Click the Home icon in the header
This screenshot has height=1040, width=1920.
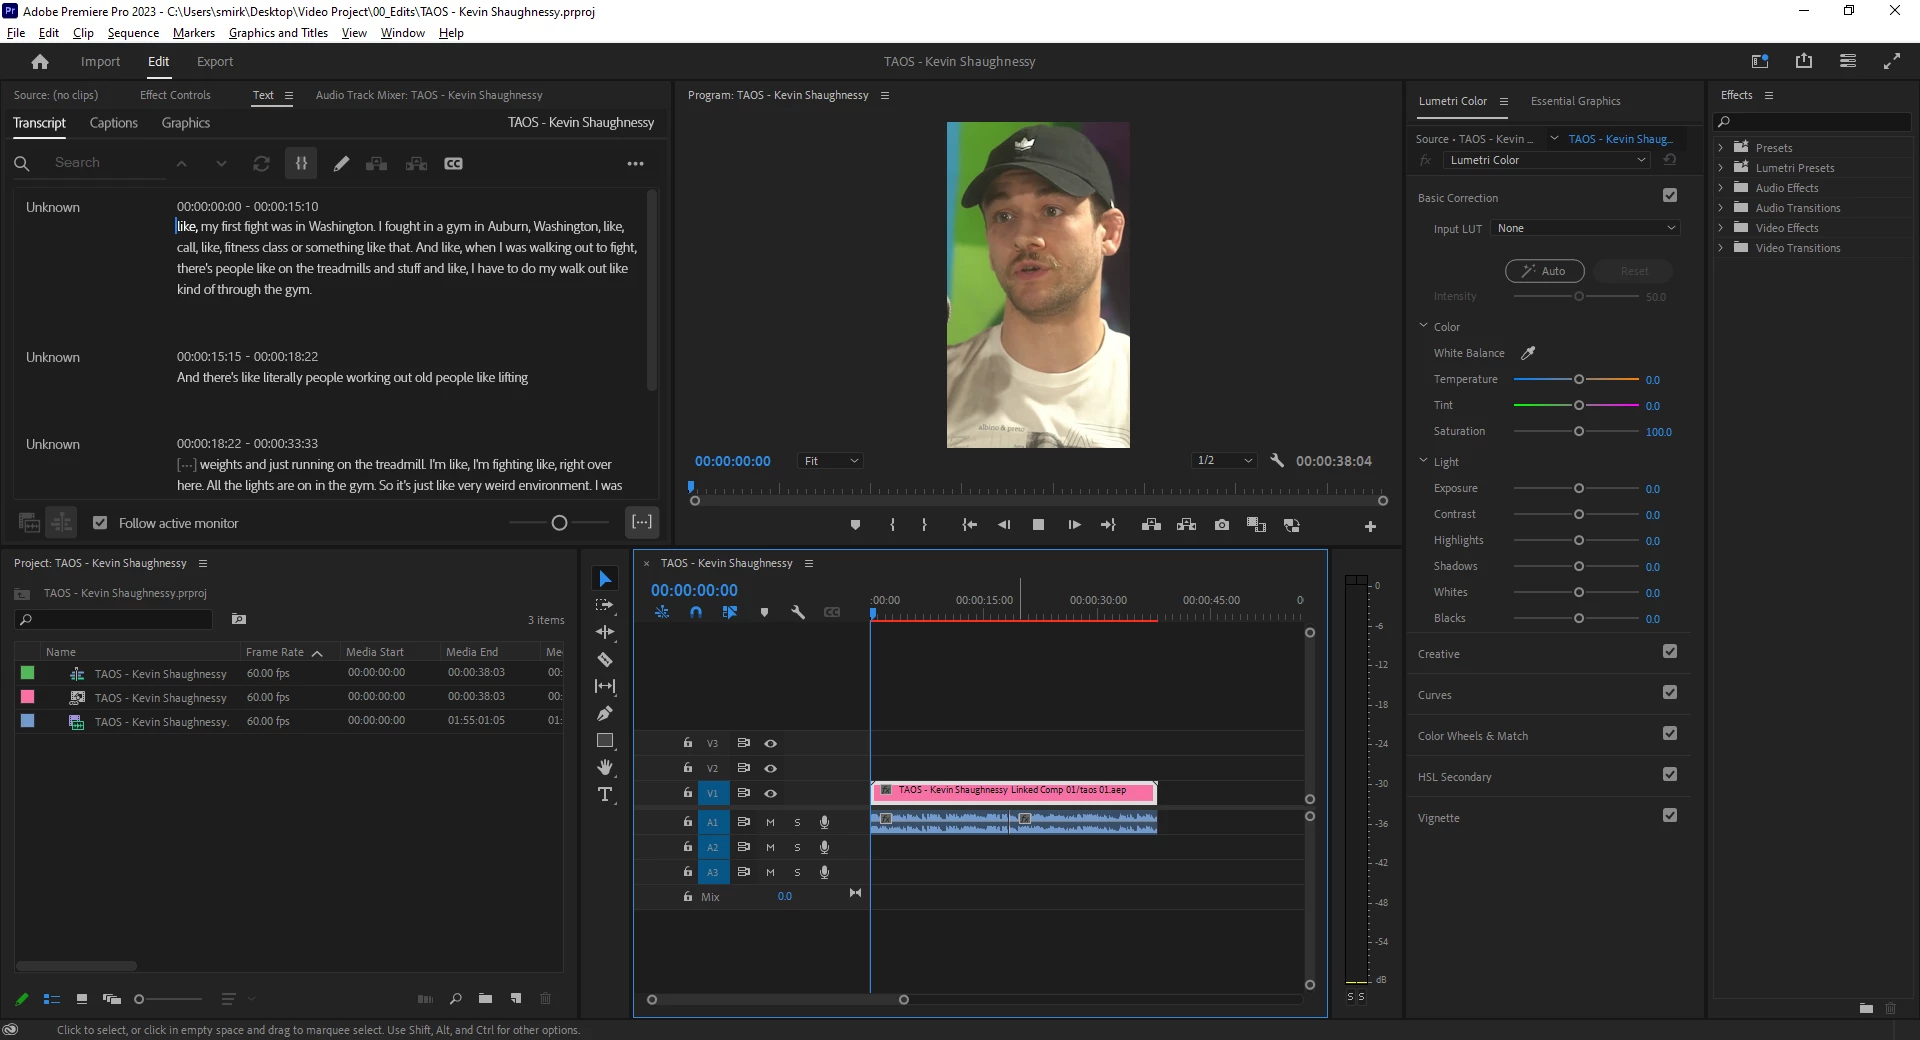[x=40, y=62]
